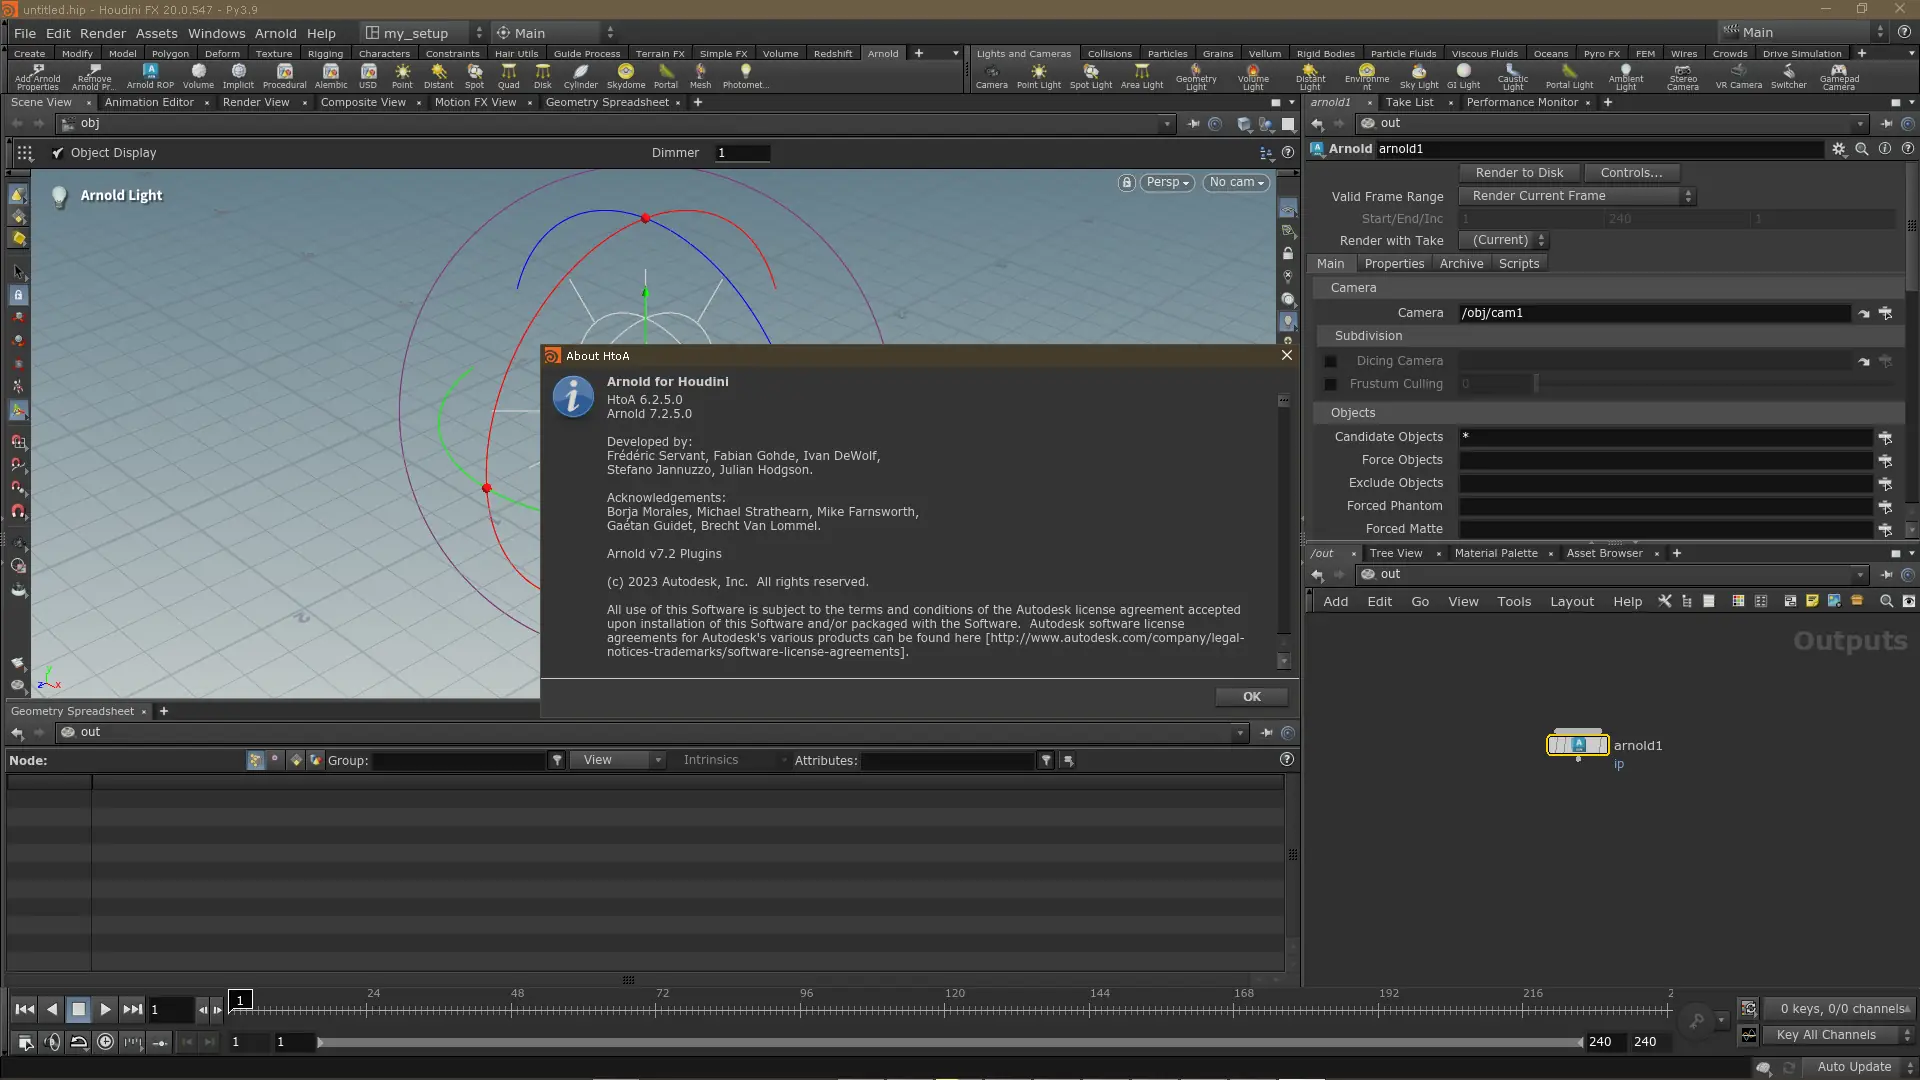
Task: Open the Persp viewport menu
Action: [1167, 182]
